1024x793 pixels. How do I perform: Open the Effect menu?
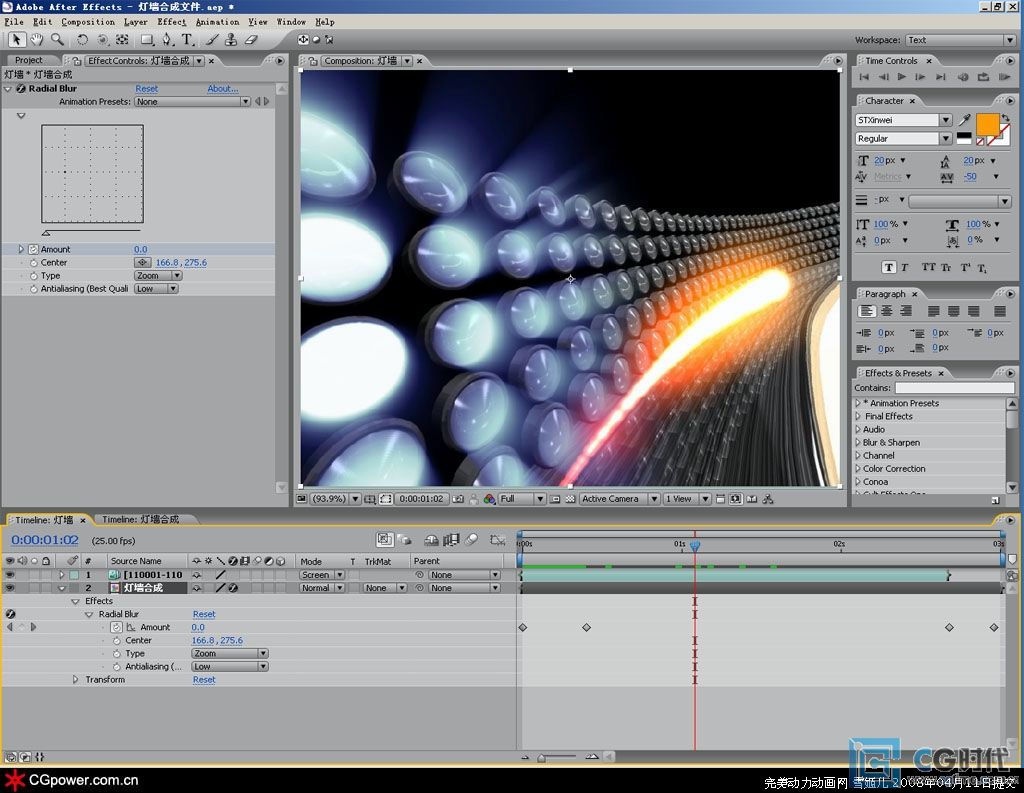tap(172, 22)
